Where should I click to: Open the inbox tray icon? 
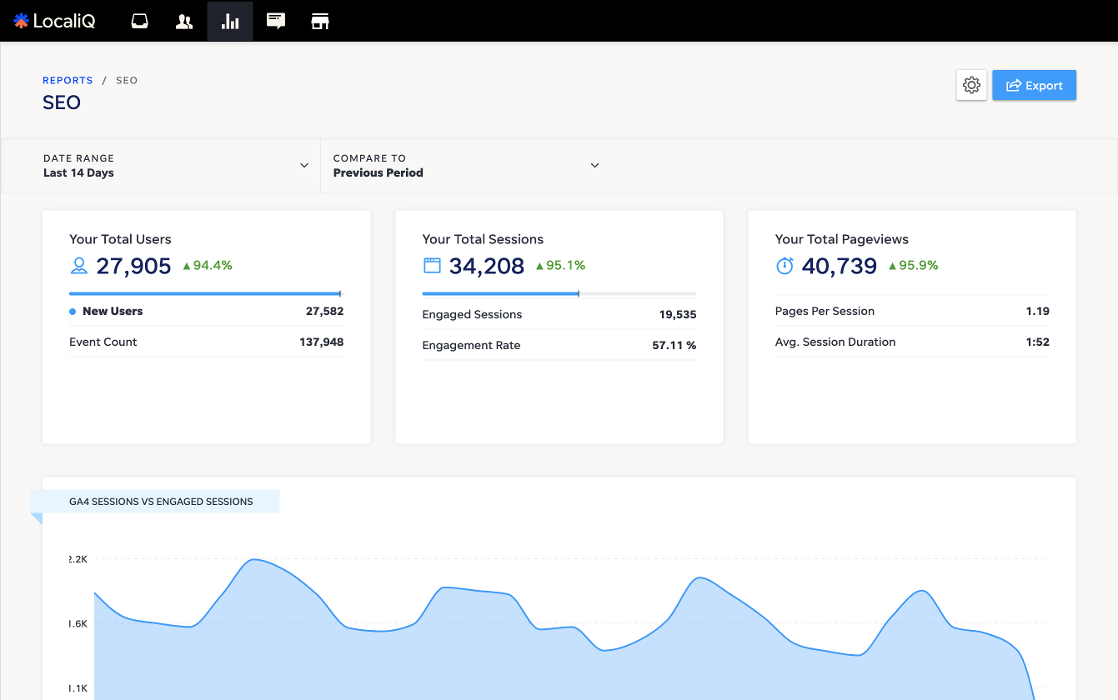tap(140, 21)
